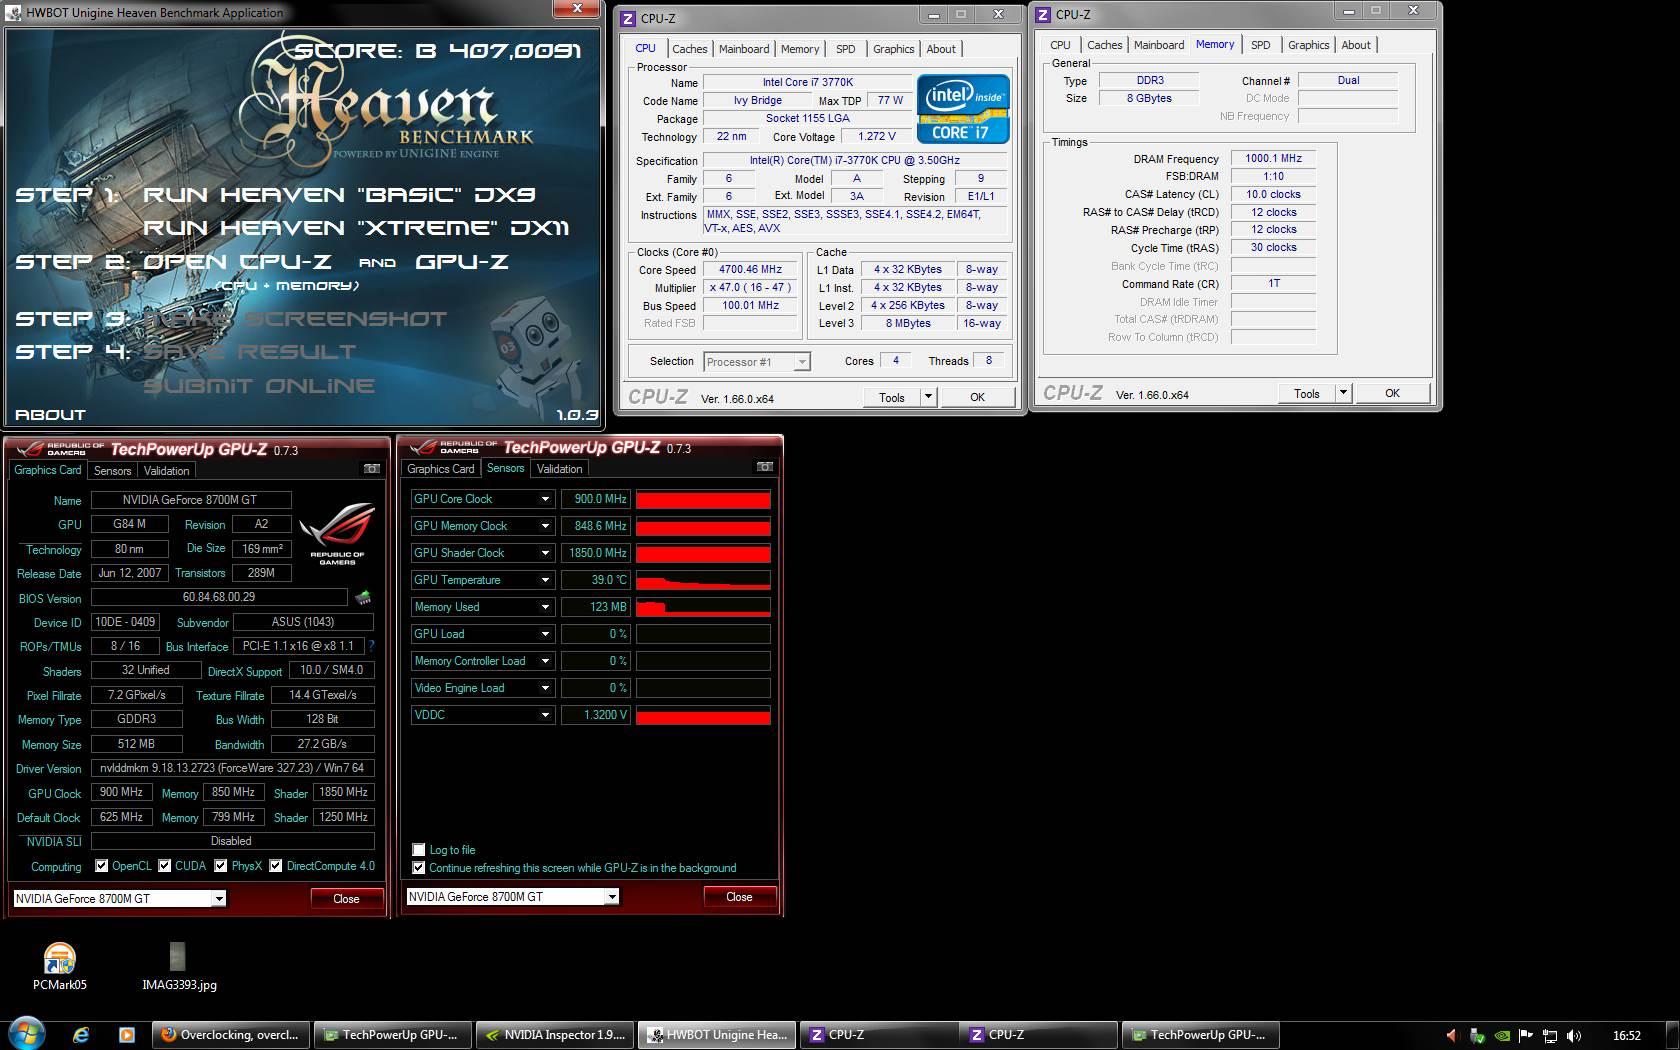Toggle Continue refreshing in background checkbox

coord(419,868)
